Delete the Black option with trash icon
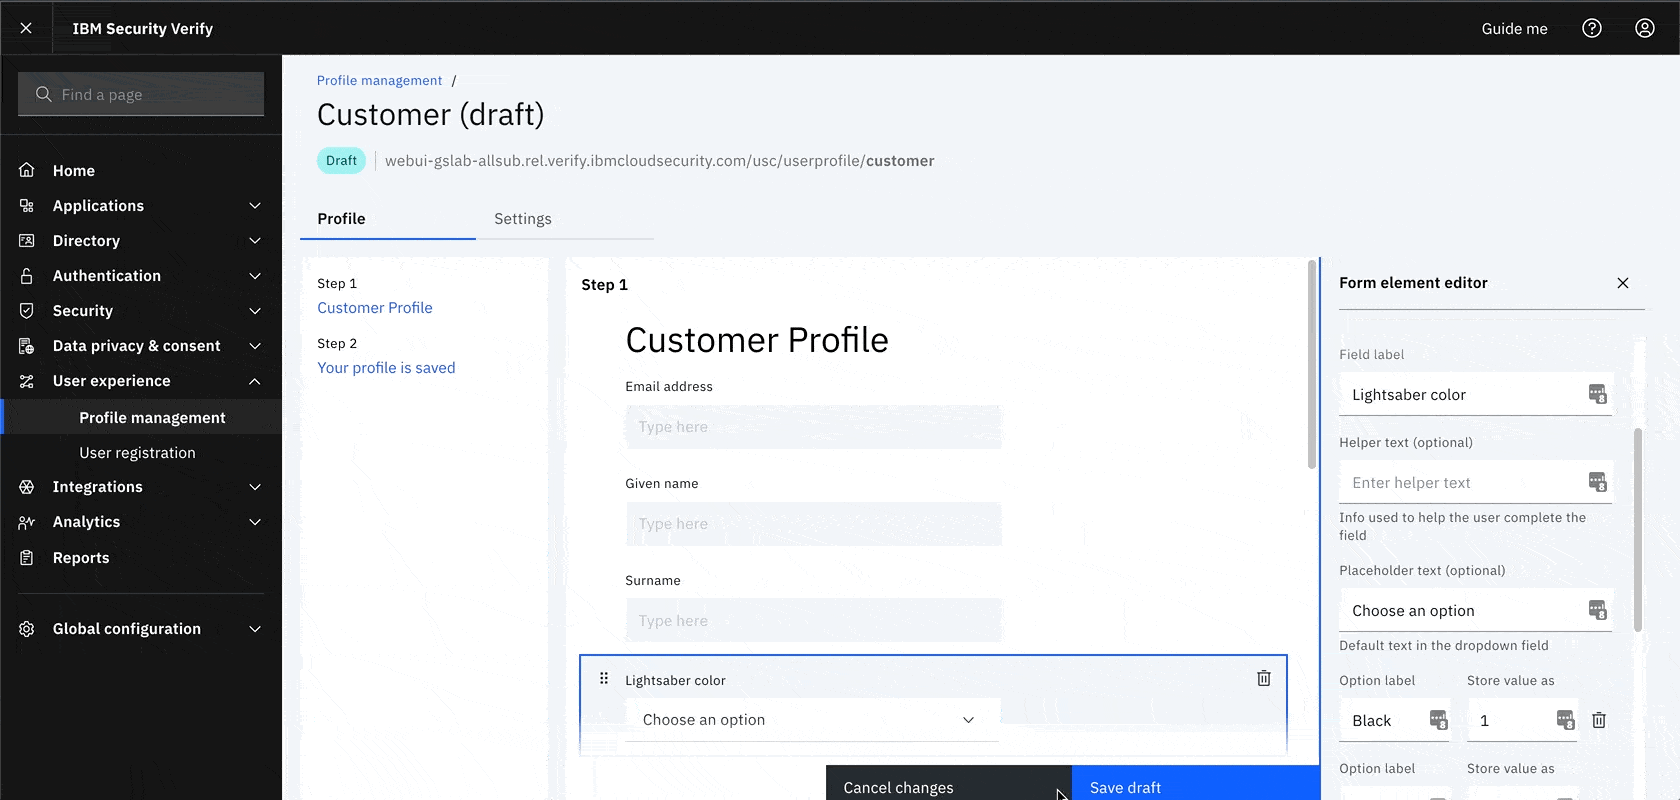This screenshot has height=800, width=1680. (1599, 720)
